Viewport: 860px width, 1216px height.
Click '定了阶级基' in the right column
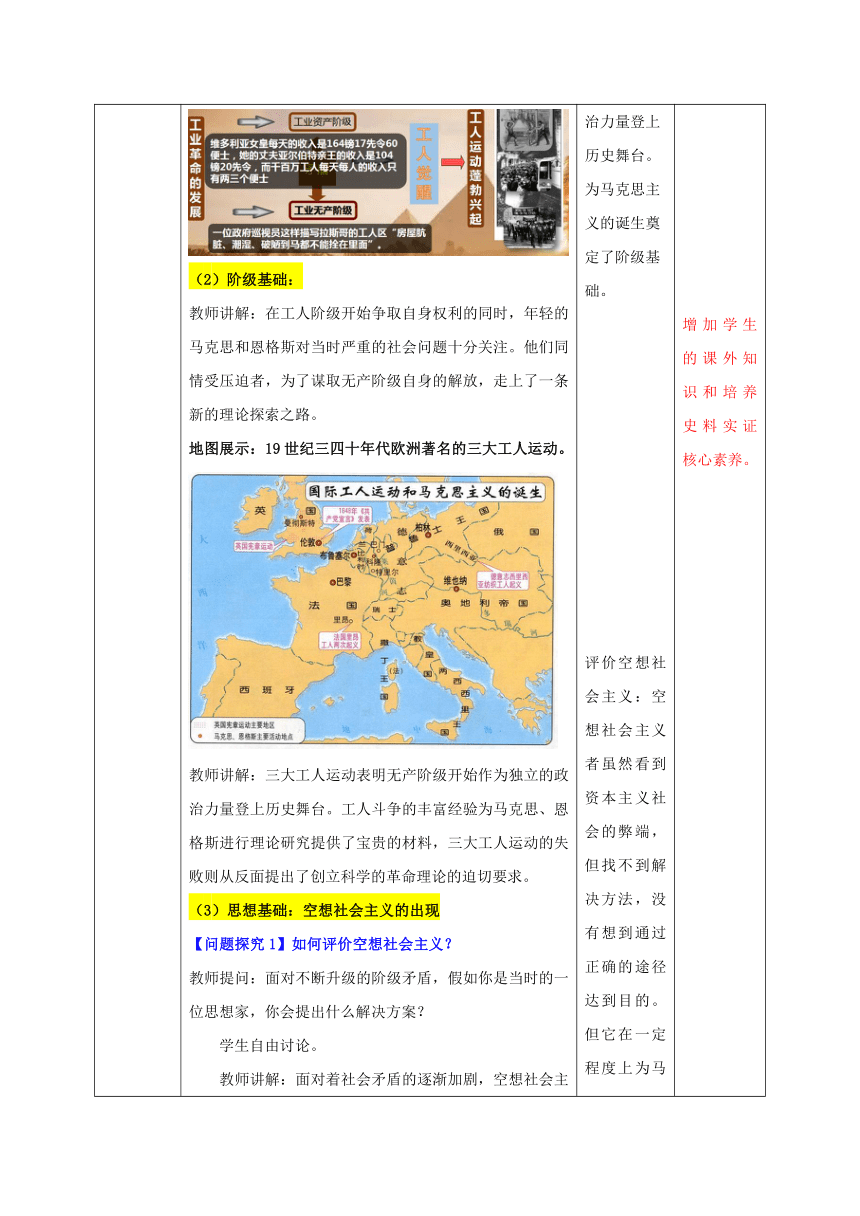click(623, 257)
